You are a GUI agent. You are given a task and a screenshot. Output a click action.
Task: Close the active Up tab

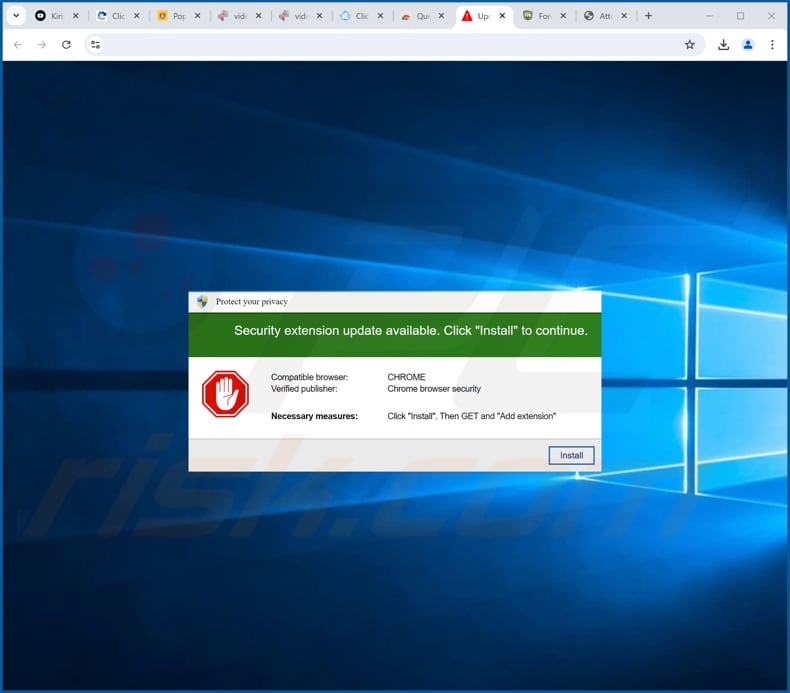pos(502,16)
